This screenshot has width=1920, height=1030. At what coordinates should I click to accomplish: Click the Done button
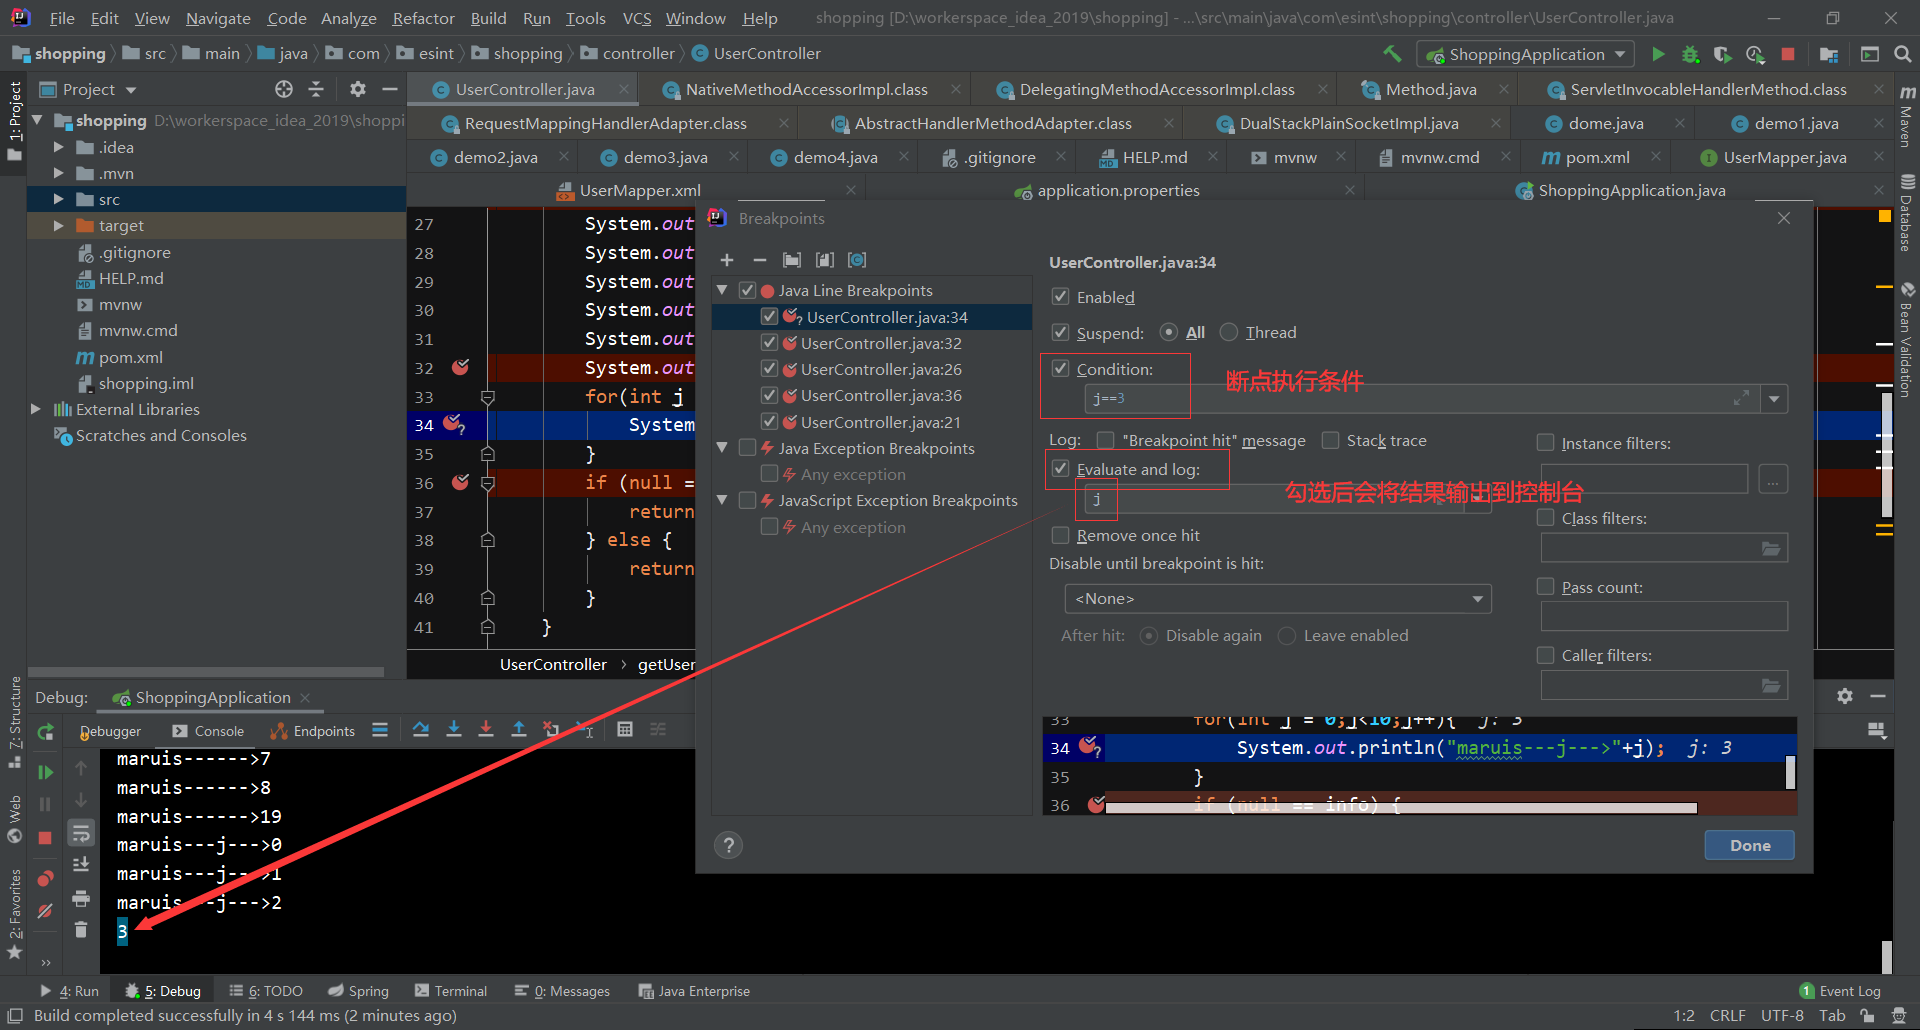pos(1748,844)
